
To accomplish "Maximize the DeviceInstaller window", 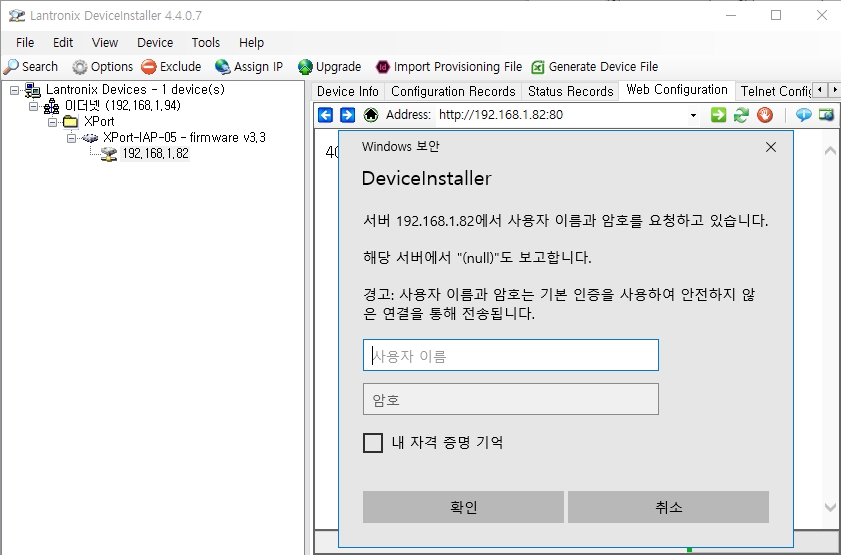I will [776, 15].
